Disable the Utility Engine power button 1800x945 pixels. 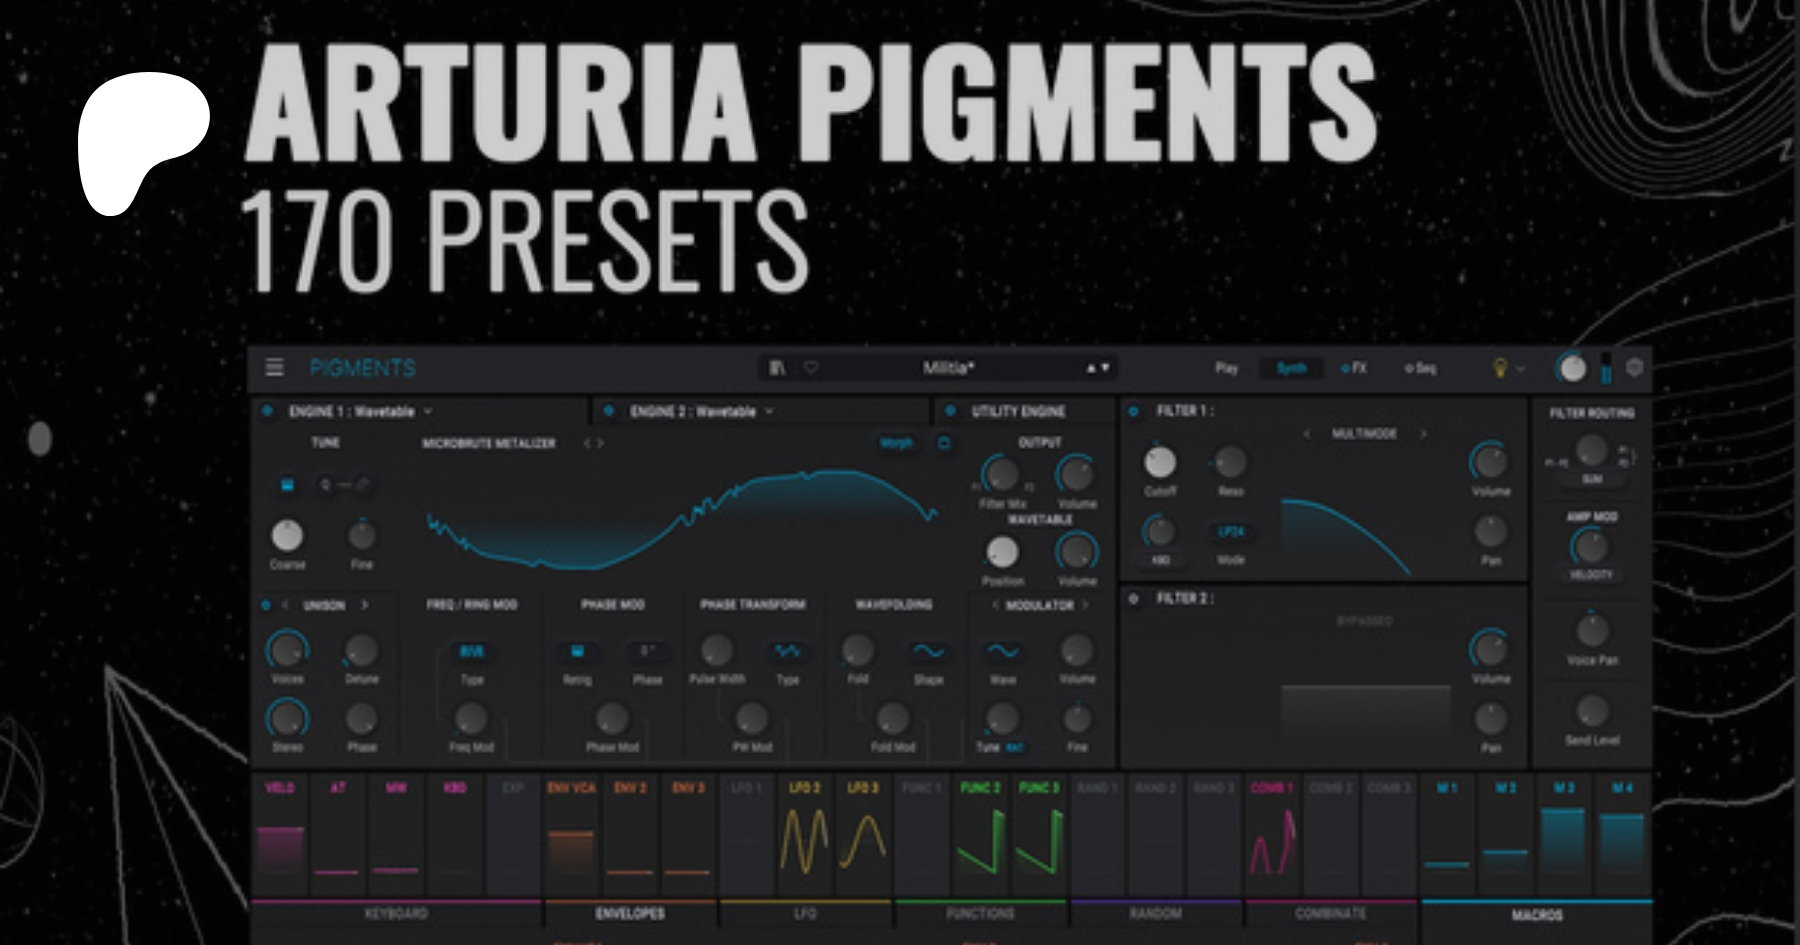point(950,411)
